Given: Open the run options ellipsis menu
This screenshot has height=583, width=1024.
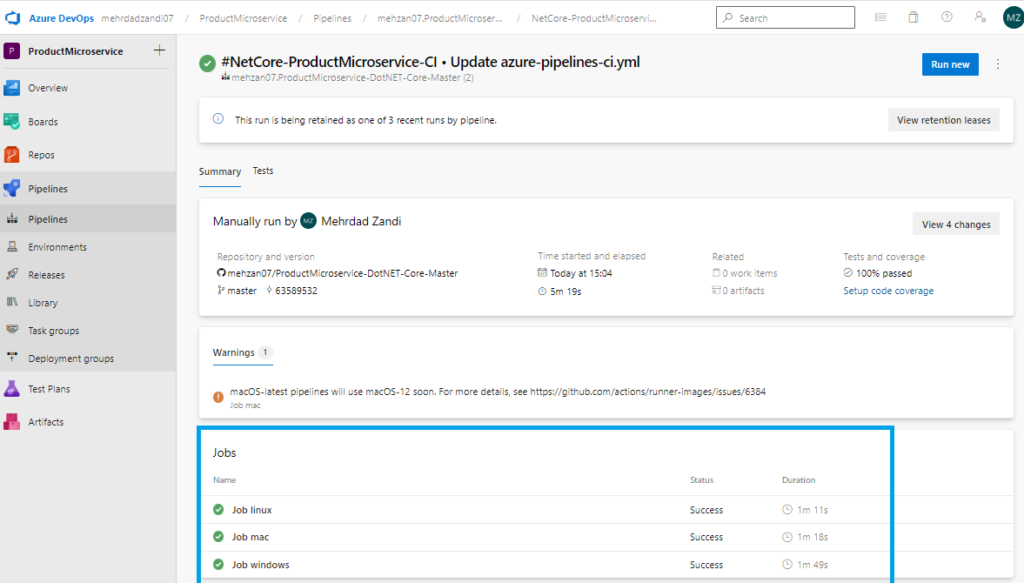Looking at the screenshot, I should pos(998,63).
